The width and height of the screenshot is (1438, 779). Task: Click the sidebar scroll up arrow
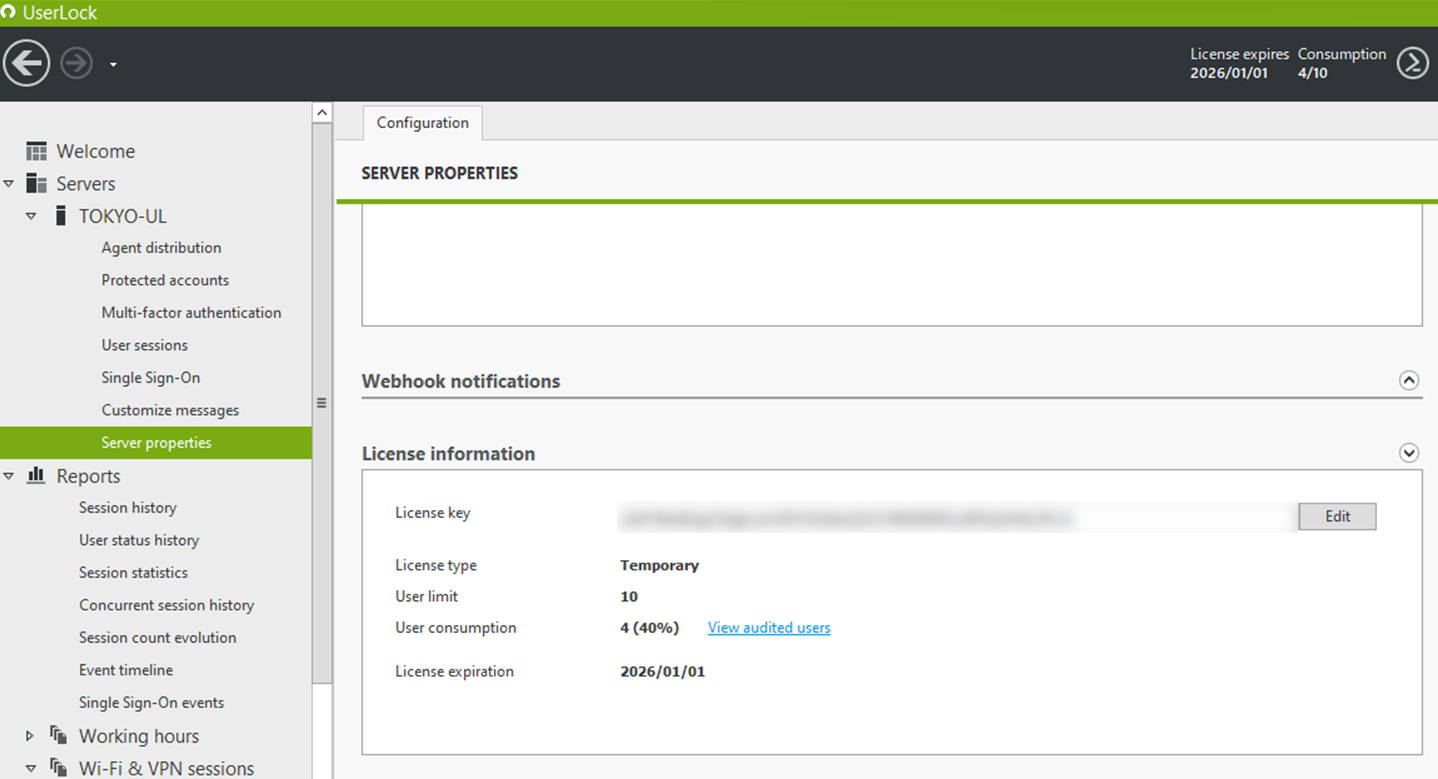322,113
